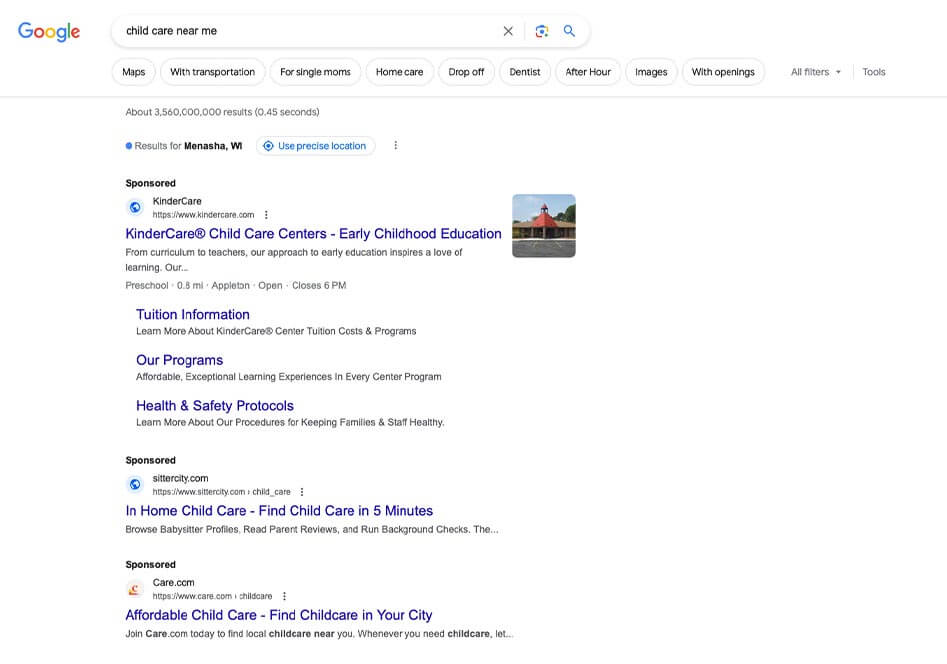
Task: Open Google Lens image search
Action: (541, 31)
